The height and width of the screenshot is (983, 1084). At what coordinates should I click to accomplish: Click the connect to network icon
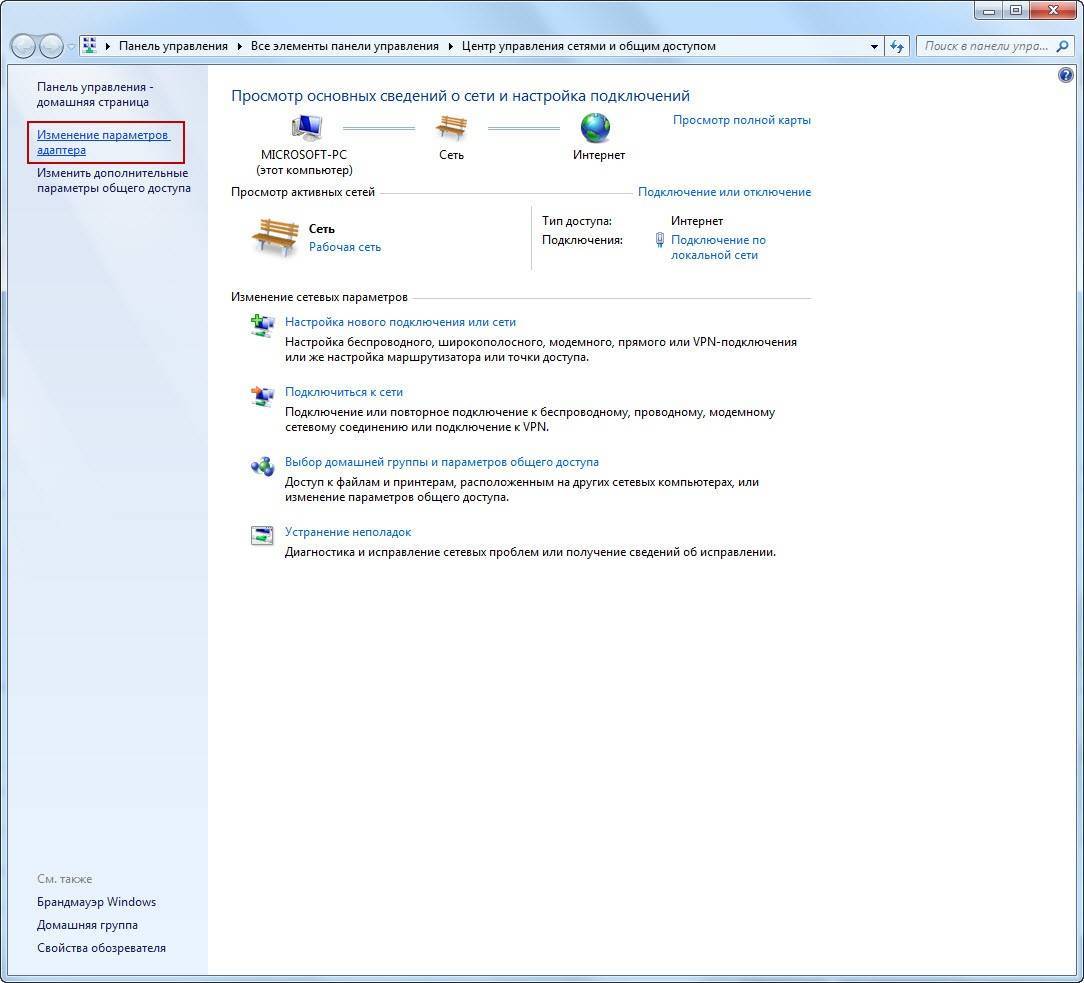262,395
